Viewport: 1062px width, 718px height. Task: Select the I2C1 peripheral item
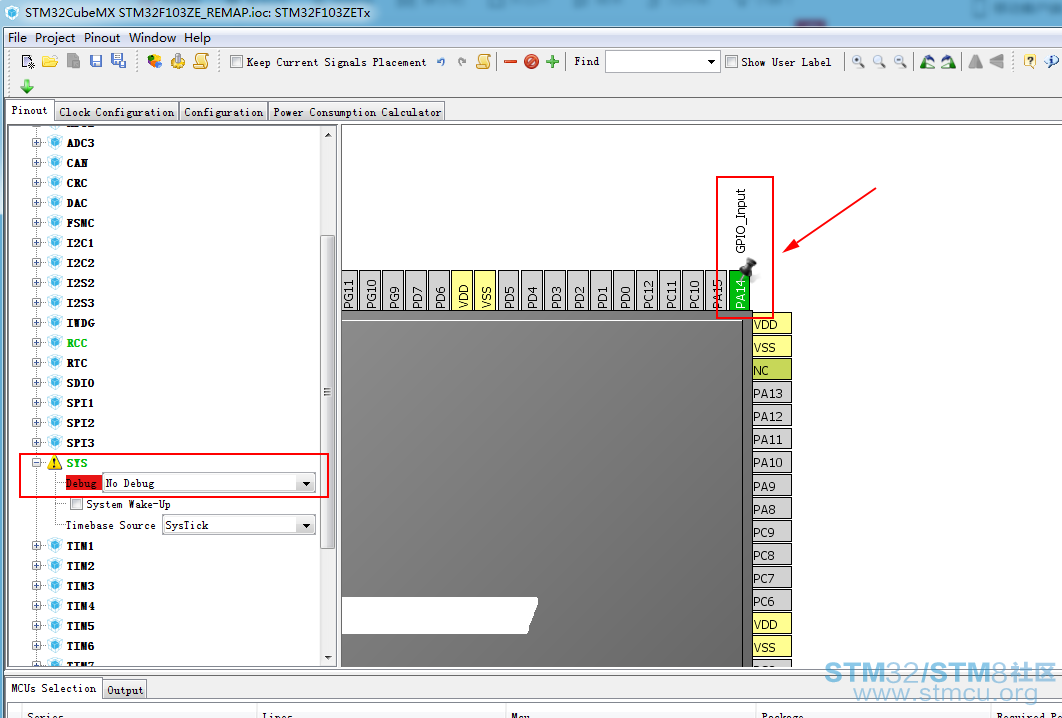pos(80,242)
